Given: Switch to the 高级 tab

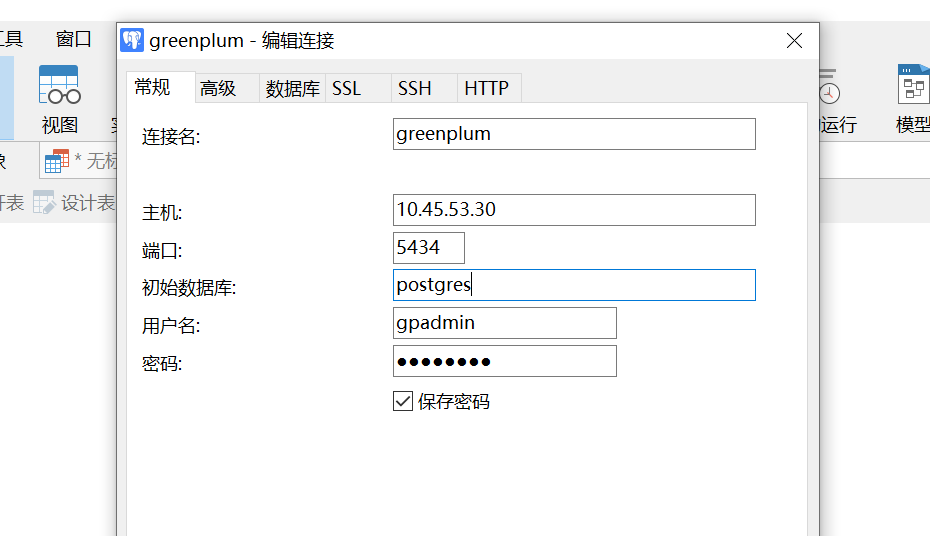Looking at the screenshot, I should click(x=227, y=88).
